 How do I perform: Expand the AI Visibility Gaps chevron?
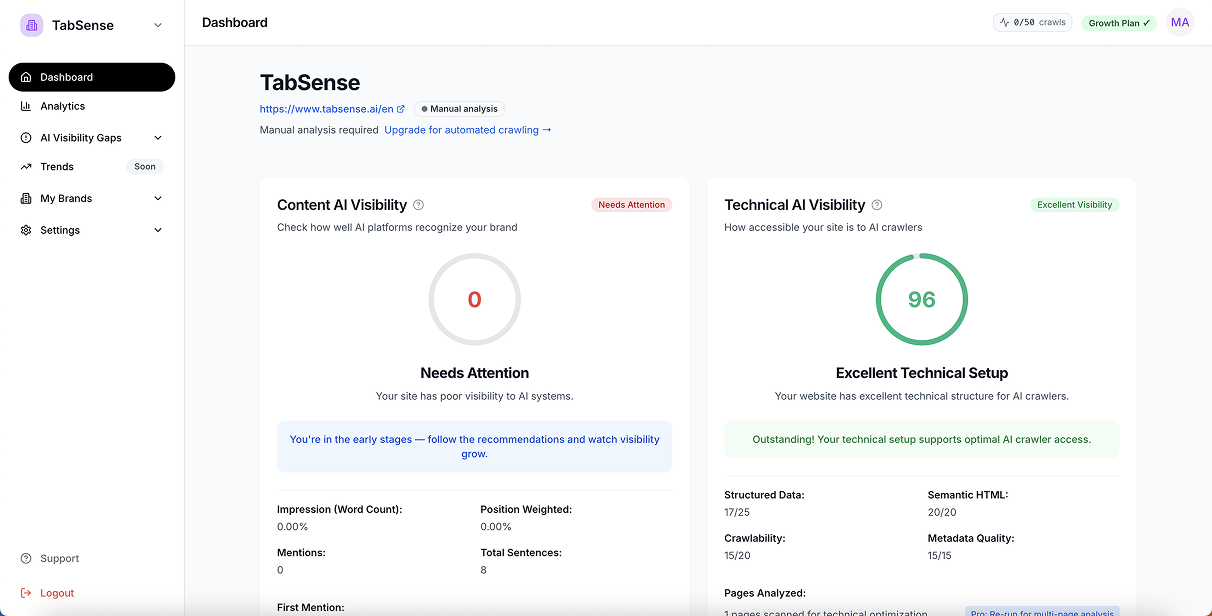[x=158, y=138]
